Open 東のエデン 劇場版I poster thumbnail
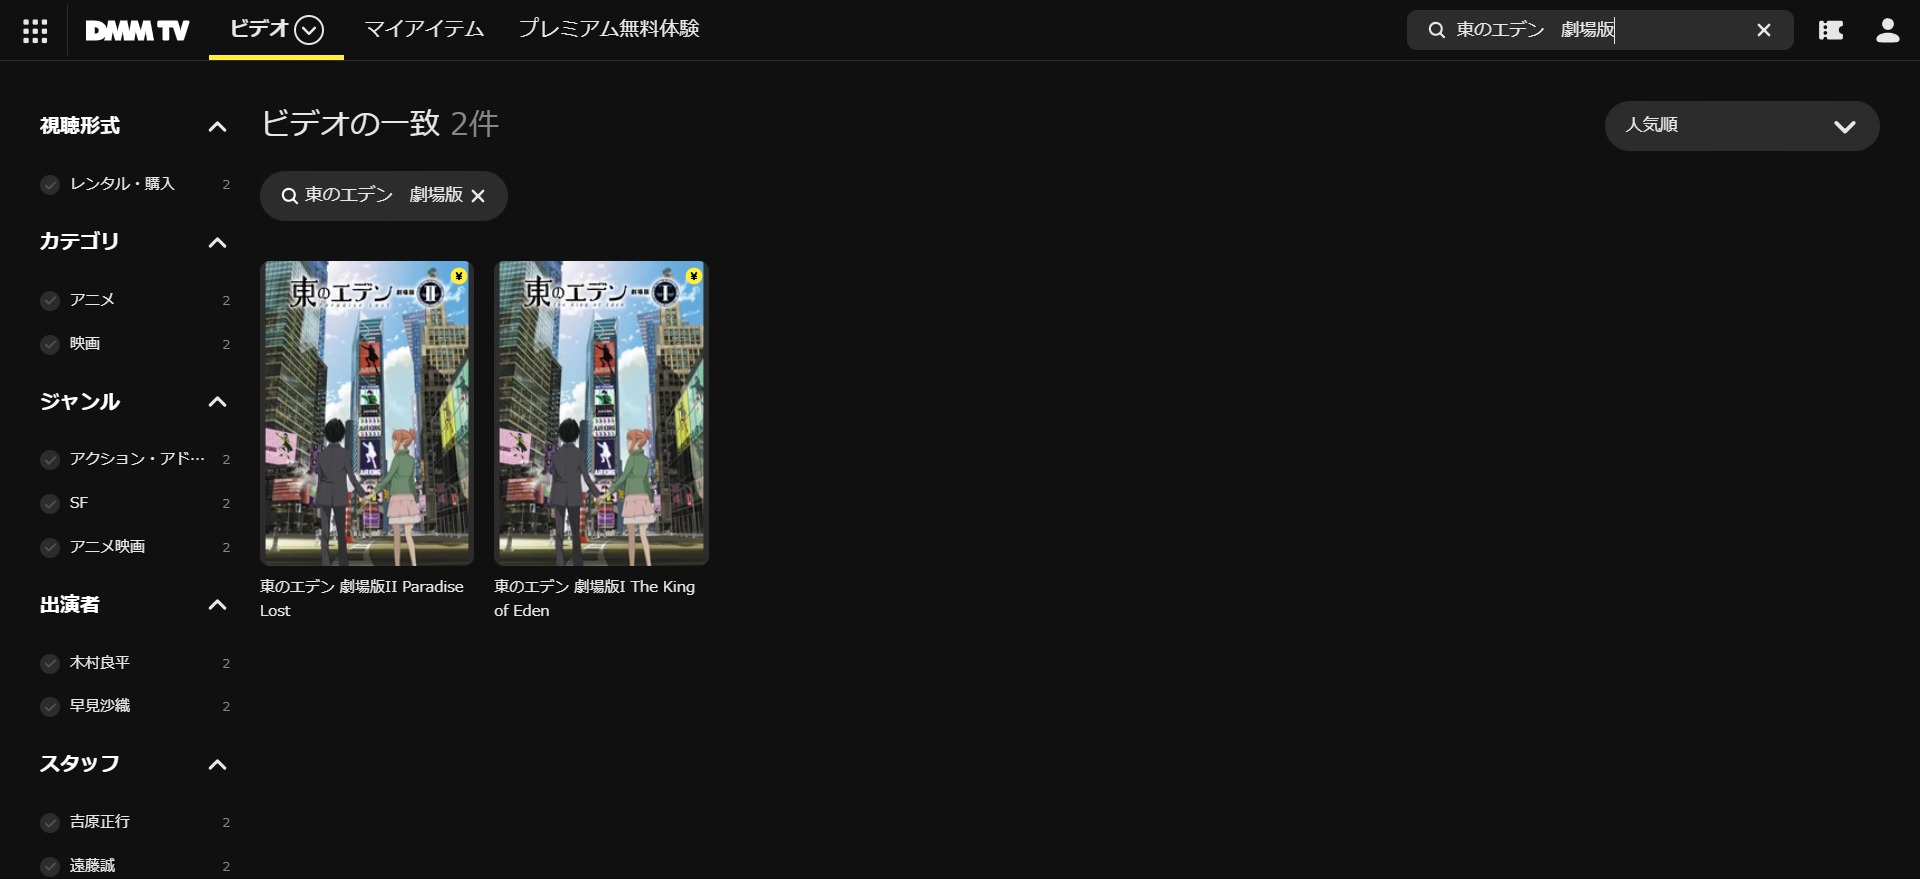 (601, 413)
